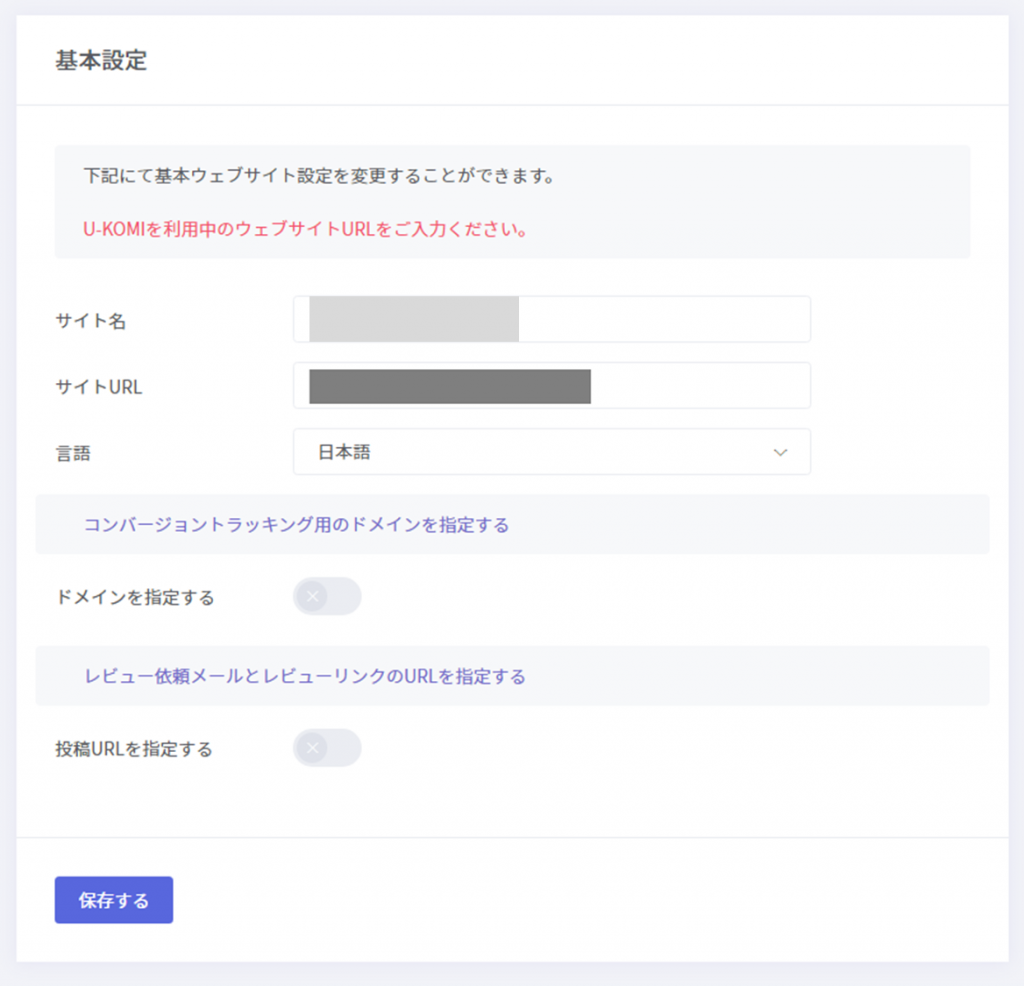The width and height of the screenshot is (1024, 986).
Task: Click the chevron arrow in the 言語 dropdown
Action: click(x=781, y=453)
